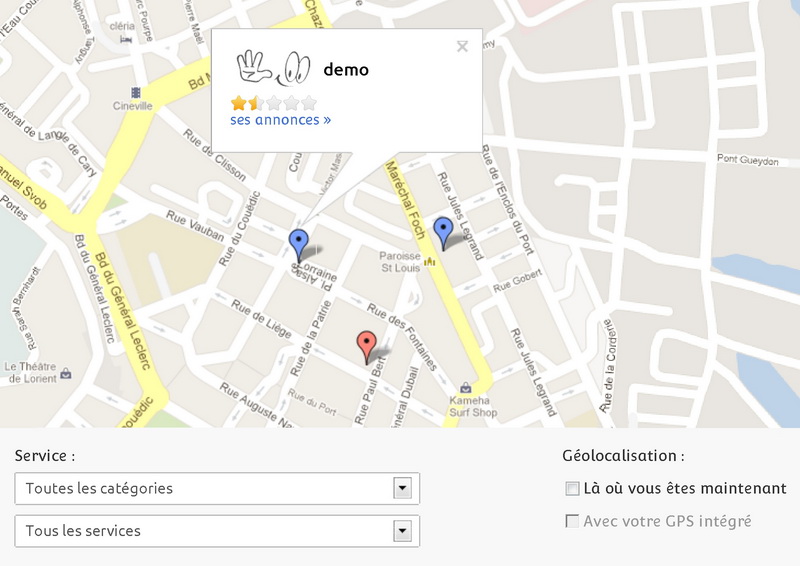Click the 'Rue des Fontaines' street label
The width and height of the screenshot is (800, 566).
coord(403,337)
